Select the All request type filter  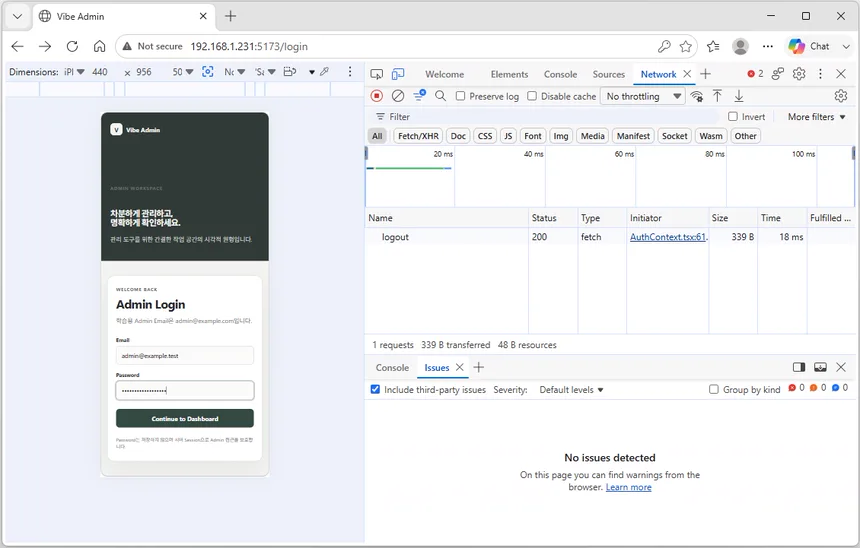377,136
